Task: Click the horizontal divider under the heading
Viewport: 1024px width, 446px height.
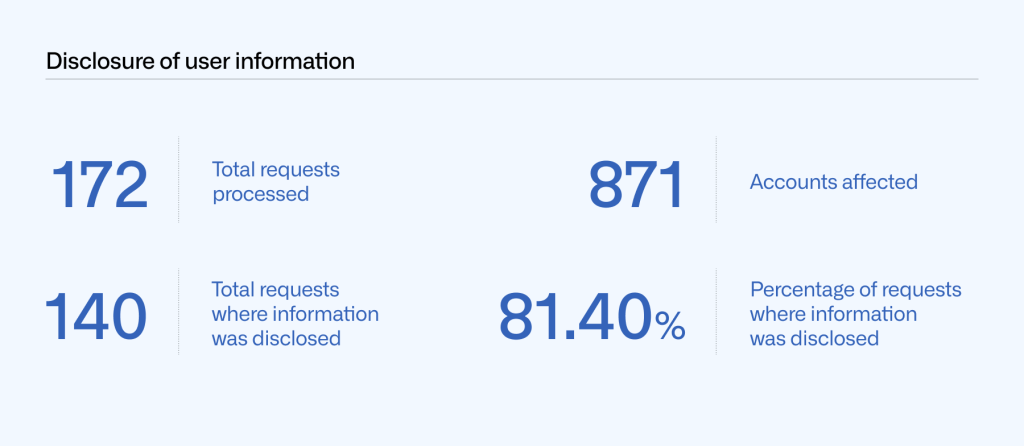Action: click(512, 79)
